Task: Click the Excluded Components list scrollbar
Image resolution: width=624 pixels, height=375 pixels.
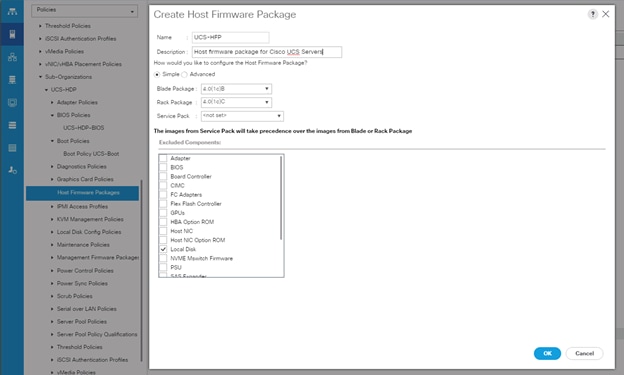Action: pos(281,198)
